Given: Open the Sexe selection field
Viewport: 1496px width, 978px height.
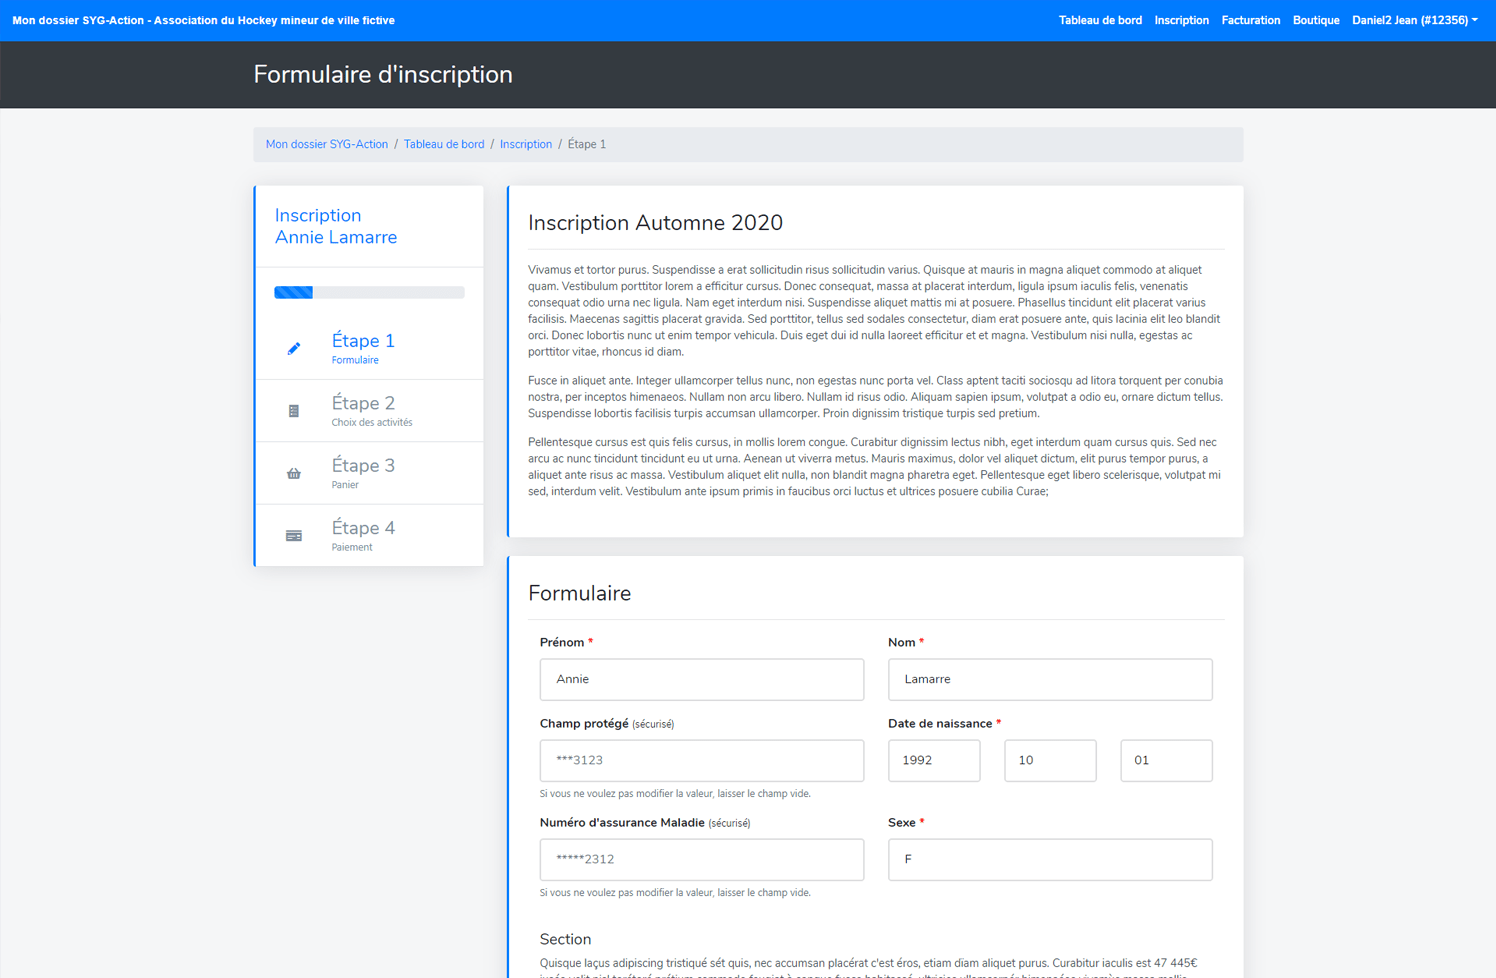Looking at the screenshot, I should coord(1049,859).
